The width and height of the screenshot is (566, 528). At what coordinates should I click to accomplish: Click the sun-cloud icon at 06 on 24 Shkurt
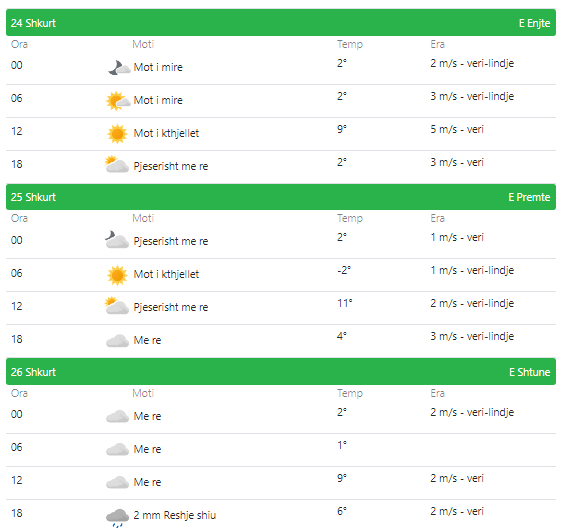(x=118, y=101)
